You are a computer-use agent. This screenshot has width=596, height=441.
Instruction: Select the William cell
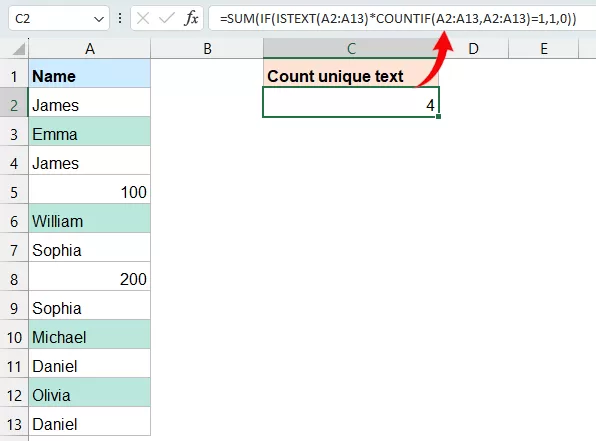(90, 219)
